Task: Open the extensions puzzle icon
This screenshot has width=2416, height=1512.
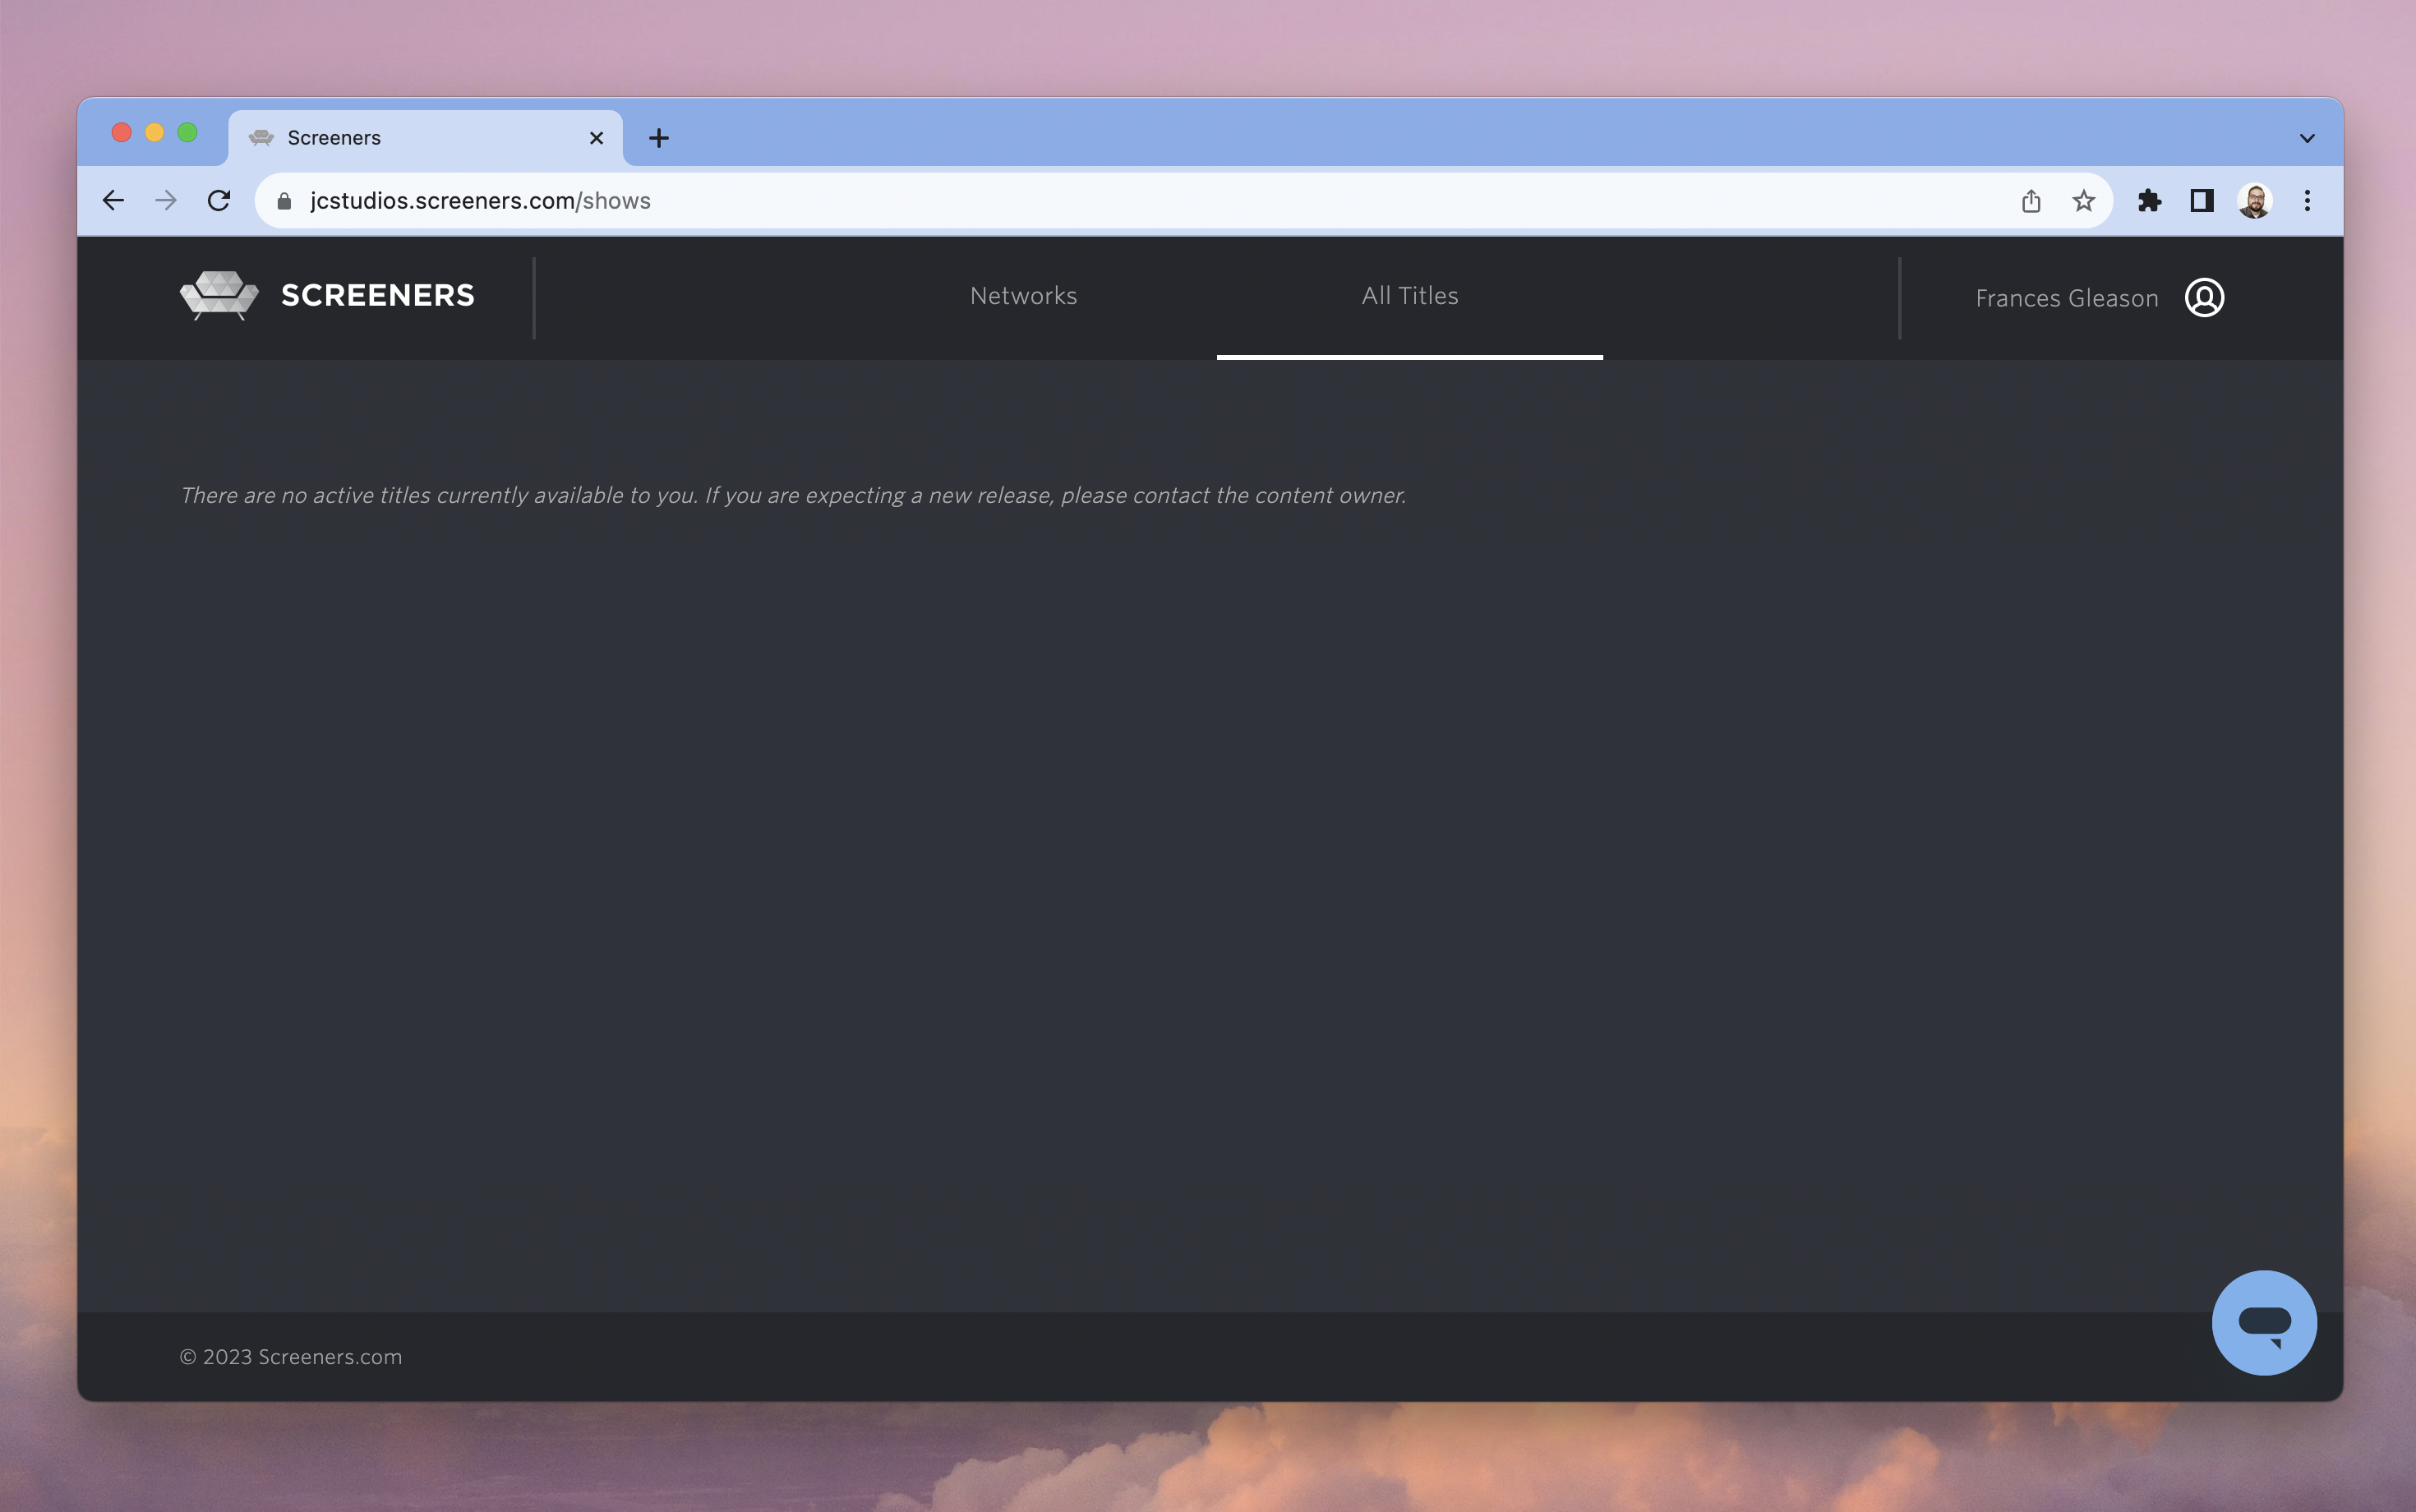Action: click(2148, 200)
